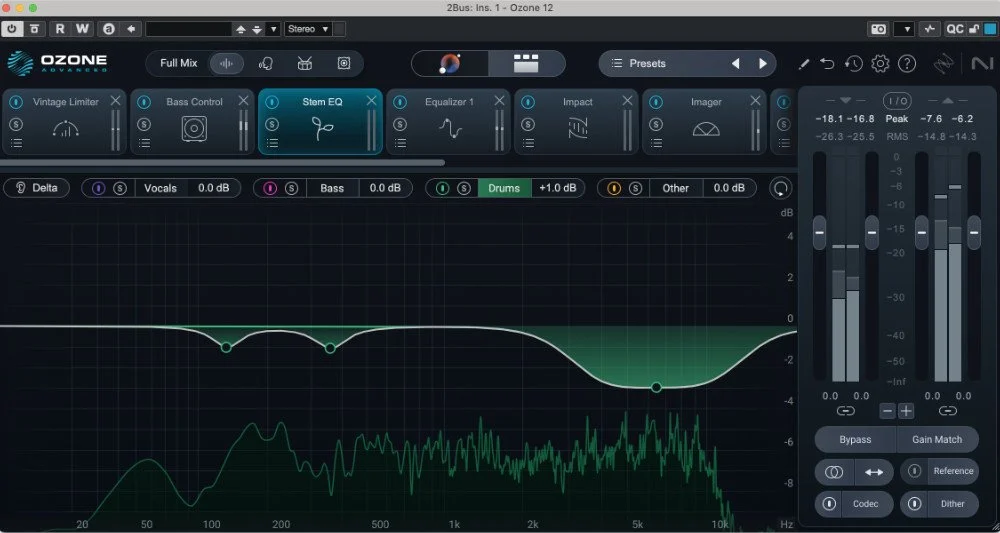This screenshot has height=533, width=1000.
Task: Click the Bypass button
Action: click(855, 439)
